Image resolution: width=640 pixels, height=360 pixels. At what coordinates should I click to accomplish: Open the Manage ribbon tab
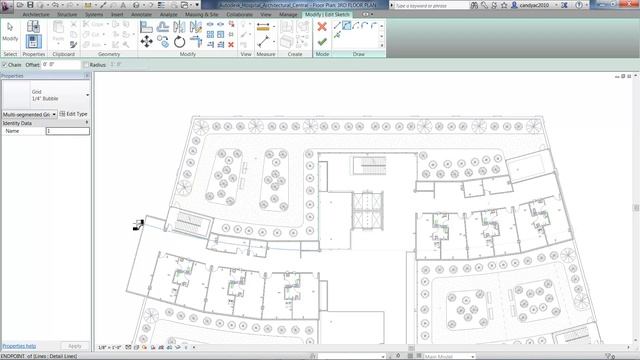pos(288,14)
